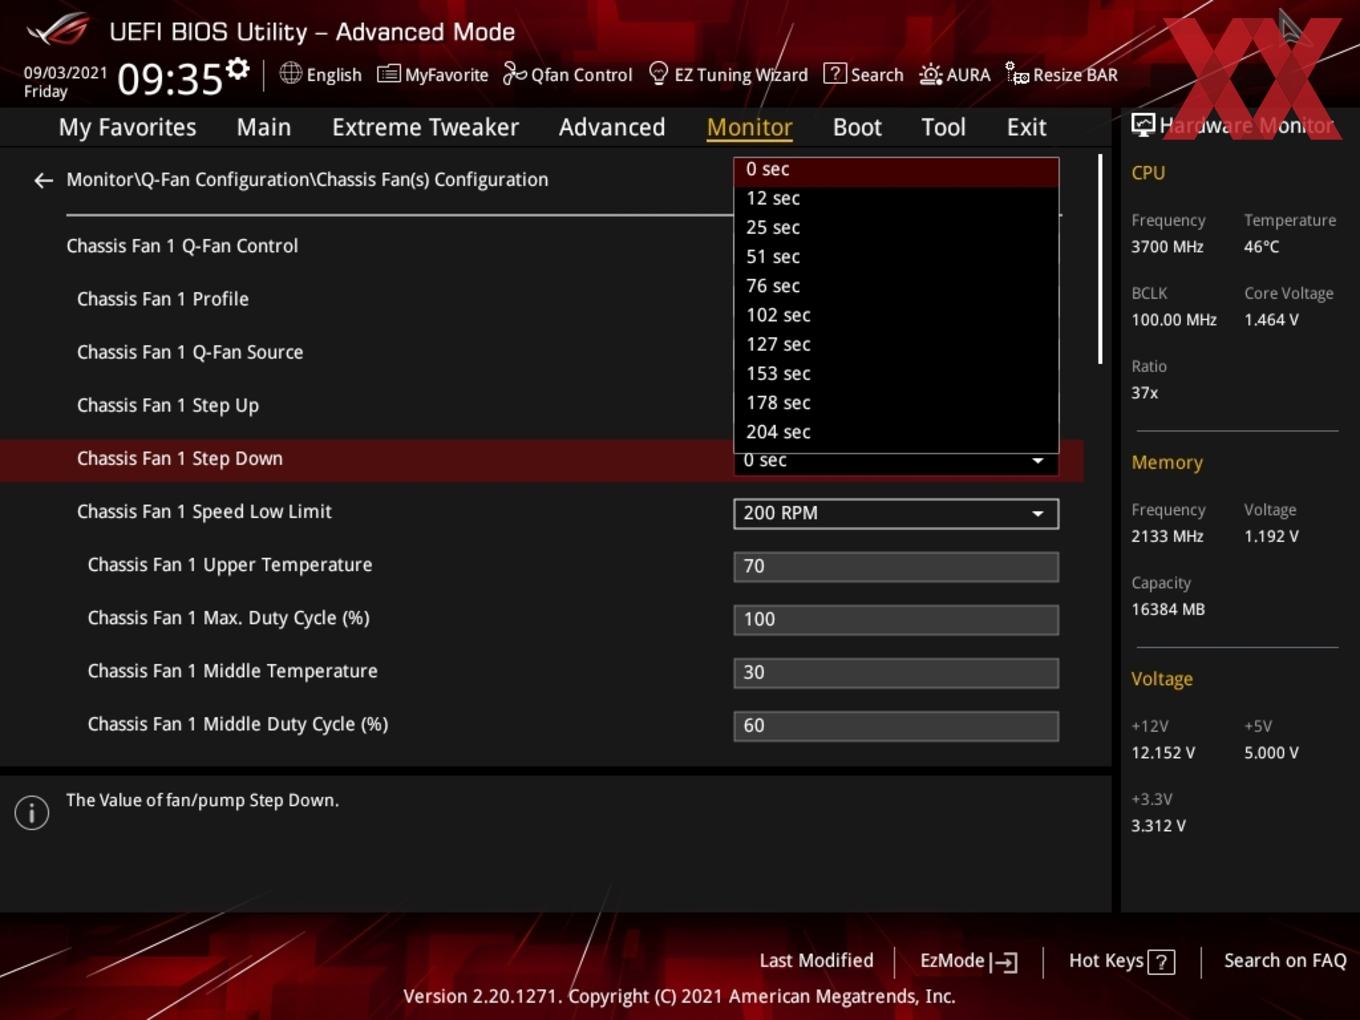Open the My Favorites tab
This screenshot has height=1020, width=1360.
pyautogui.click(x=127, y=127)
